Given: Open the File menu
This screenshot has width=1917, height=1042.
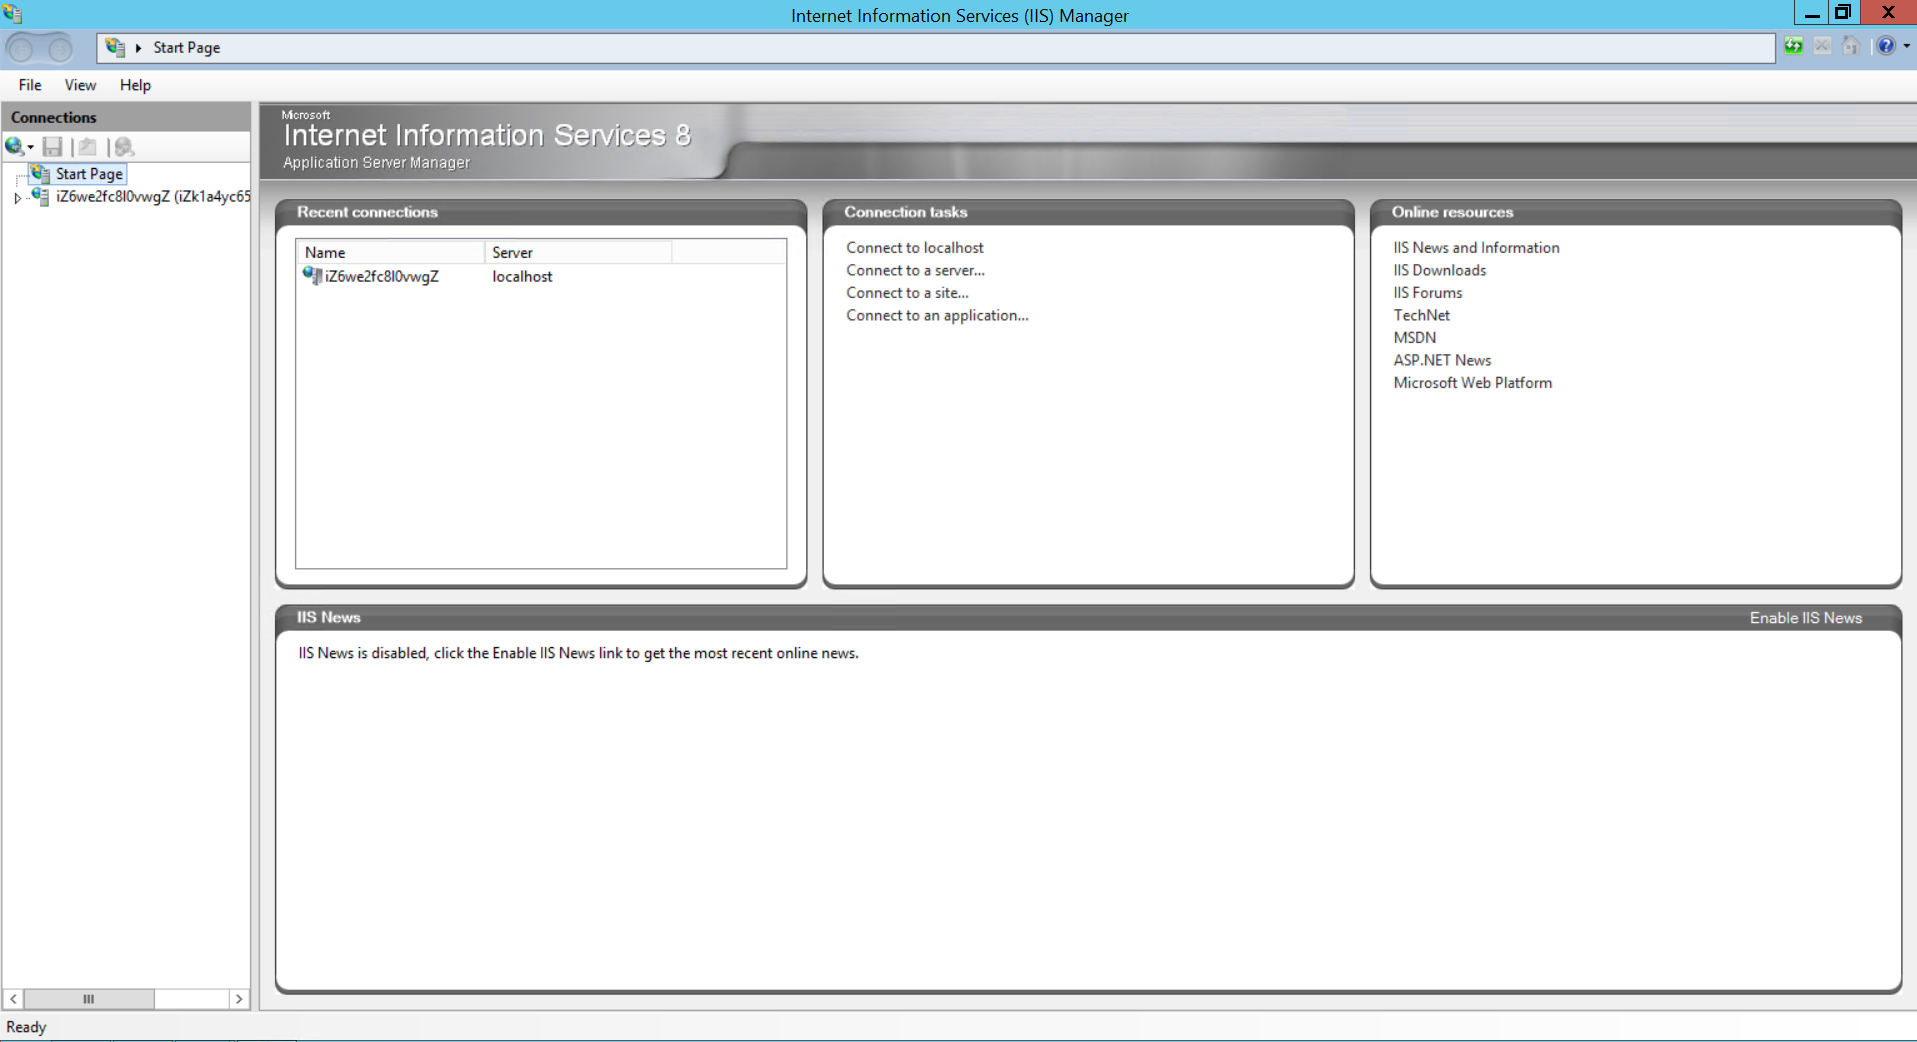Looking at the screenshot, I should (30, 85).
